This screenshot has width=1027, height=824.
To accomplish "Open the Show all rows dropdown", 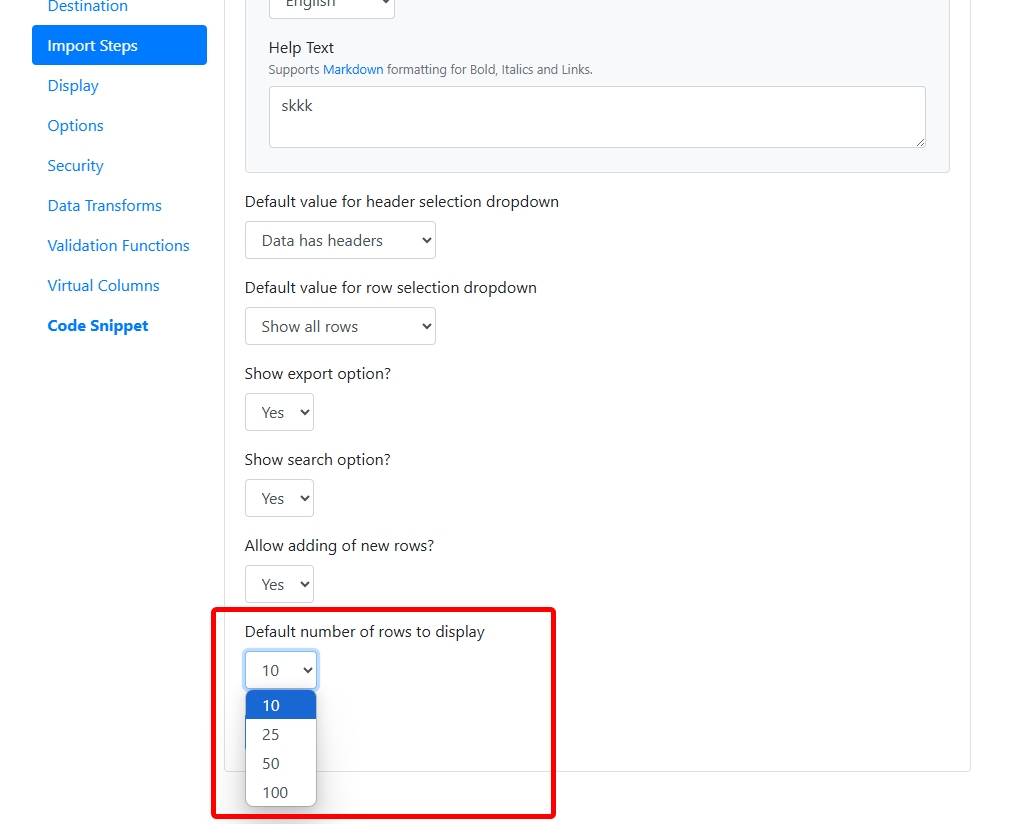I will point(340,326).
